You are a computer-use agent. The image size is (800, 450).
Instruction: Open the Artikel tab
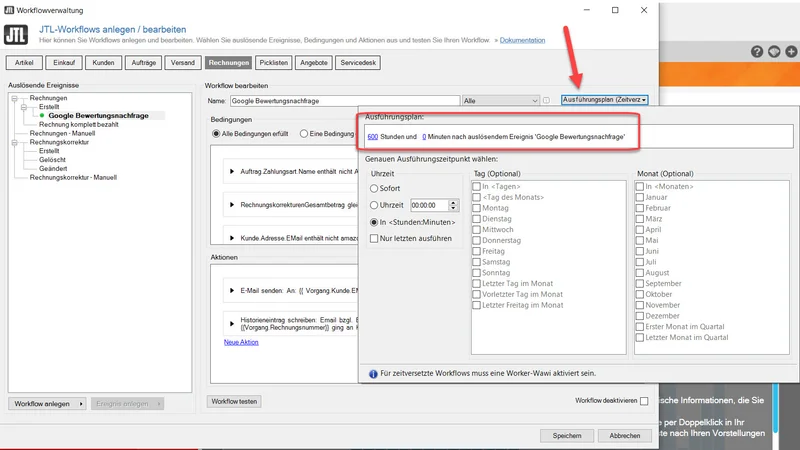24,63
